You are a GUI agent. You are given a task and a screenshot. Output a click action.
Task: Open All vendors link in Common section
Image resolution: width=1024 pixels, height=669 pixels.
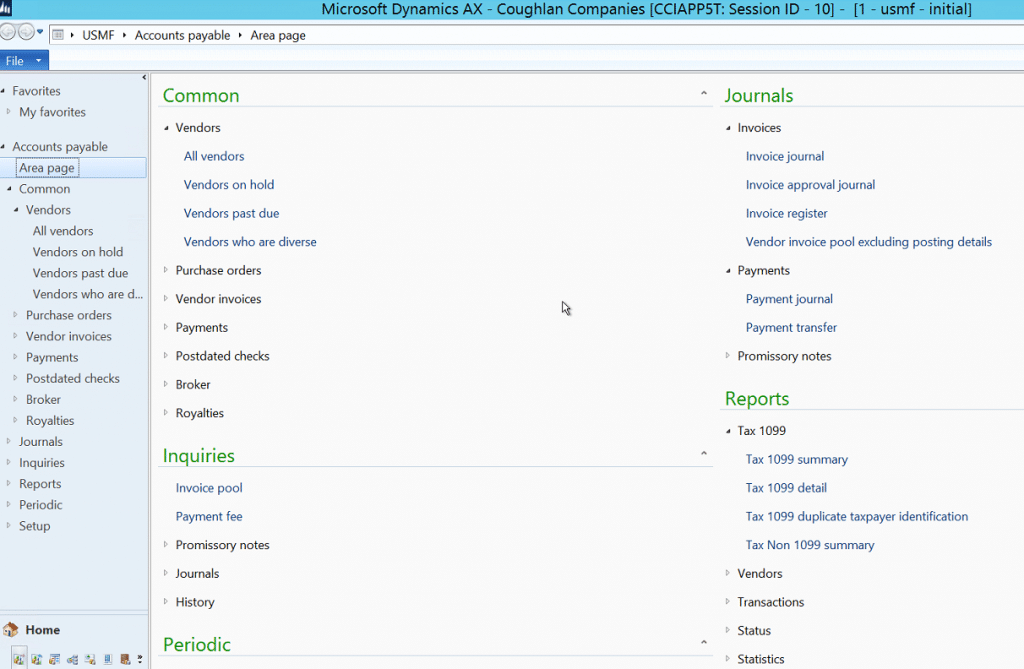coord(214,156)
